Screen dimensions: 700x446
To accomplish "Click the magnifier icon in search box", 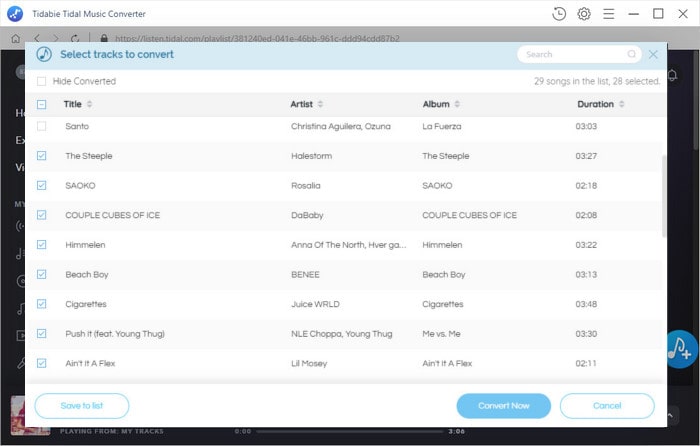I will 631,54.
